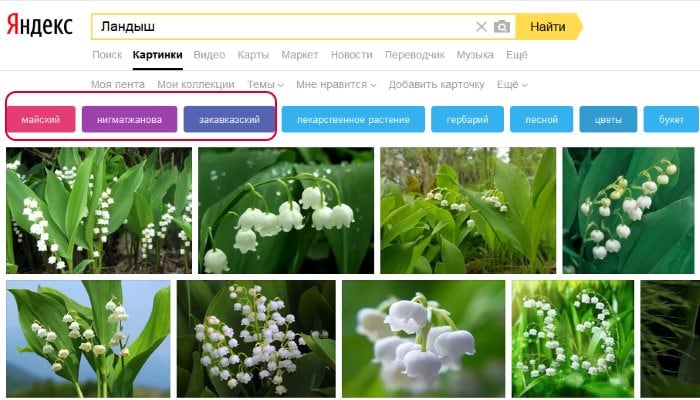
Task: Open the Переводчик tab
Action: point(415,55)
